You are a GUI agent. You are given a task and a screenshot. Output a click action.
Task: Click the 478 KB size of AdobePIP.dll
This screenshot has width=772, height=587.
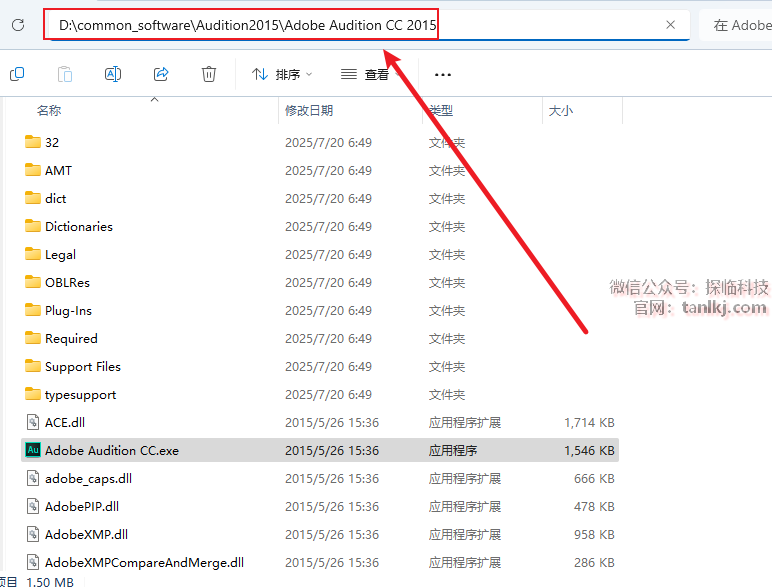pyautogui.click(x=594, y=507)
